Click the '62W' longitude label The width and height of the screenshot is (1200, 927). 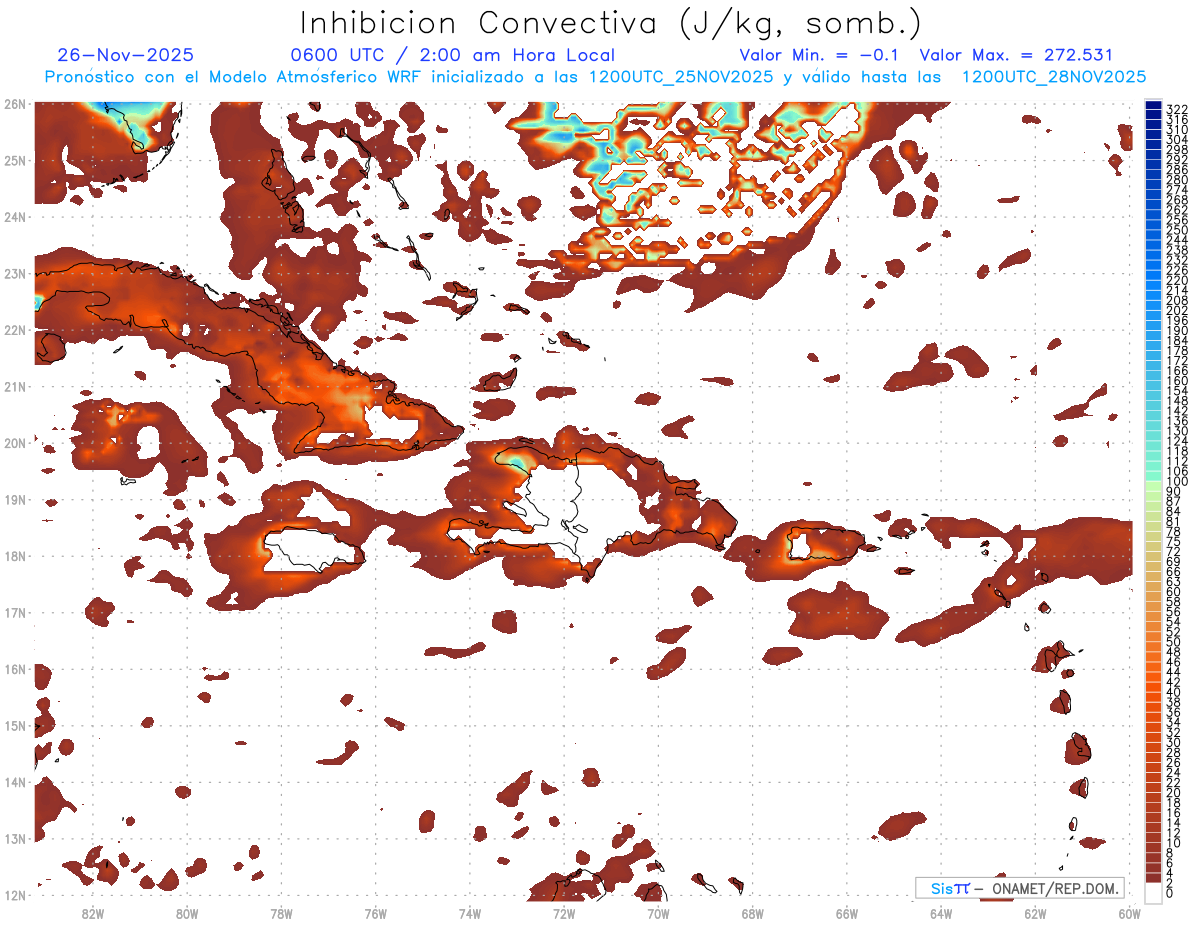pos(1035,913)
